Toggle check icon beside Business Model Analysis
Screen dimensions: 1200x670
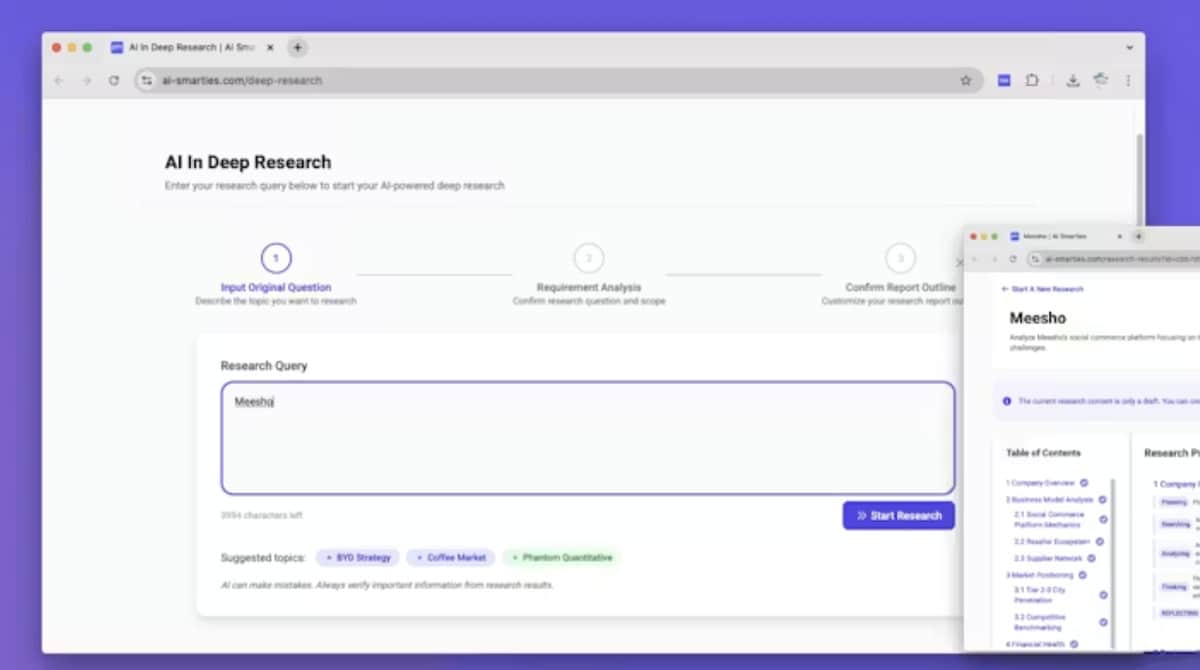(1102, 499)
